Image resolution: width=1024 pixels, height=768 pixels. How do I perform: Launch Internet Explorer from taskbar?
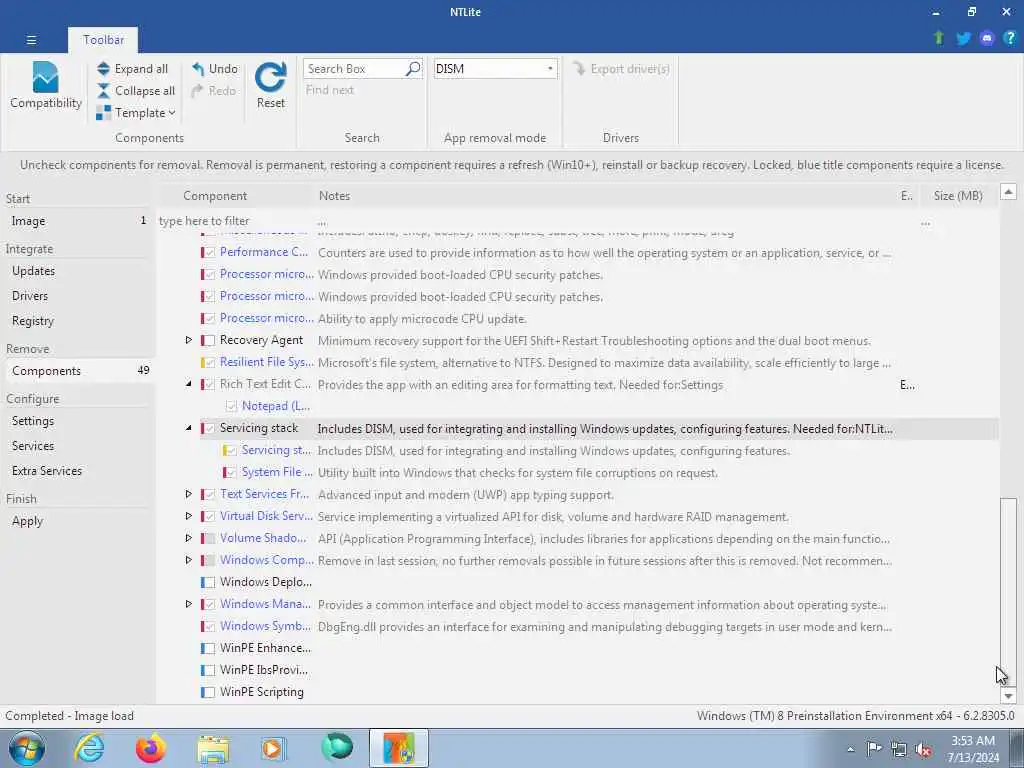(89, 748)
